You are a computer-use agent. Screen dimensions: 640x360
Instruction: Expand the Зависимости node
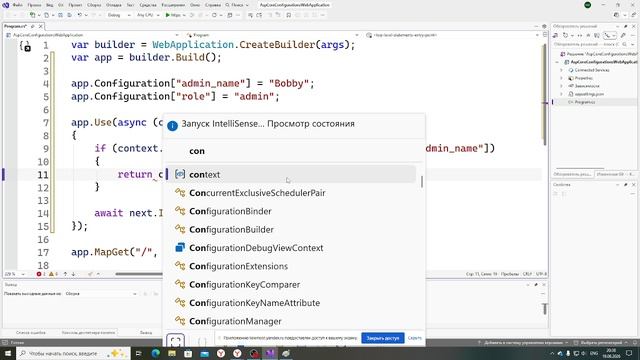[x=561, y=86]
